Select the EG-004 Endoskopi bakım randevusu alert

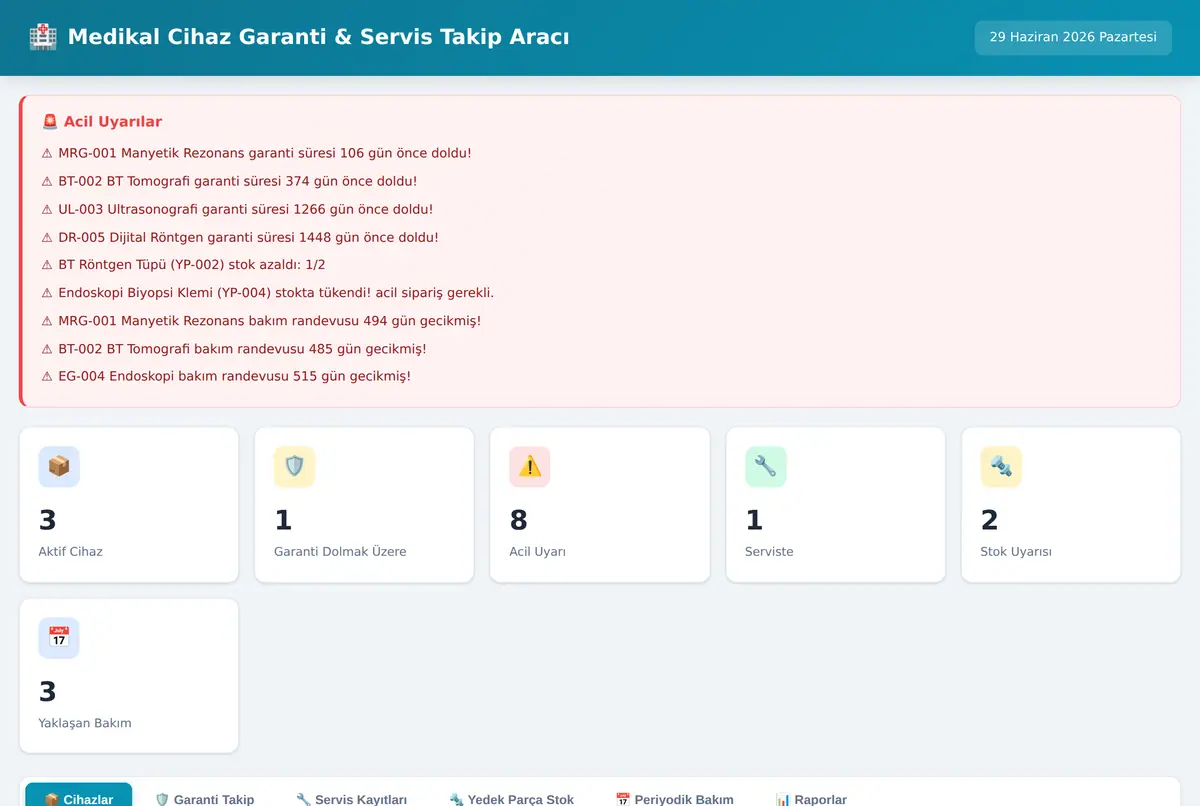226,377
